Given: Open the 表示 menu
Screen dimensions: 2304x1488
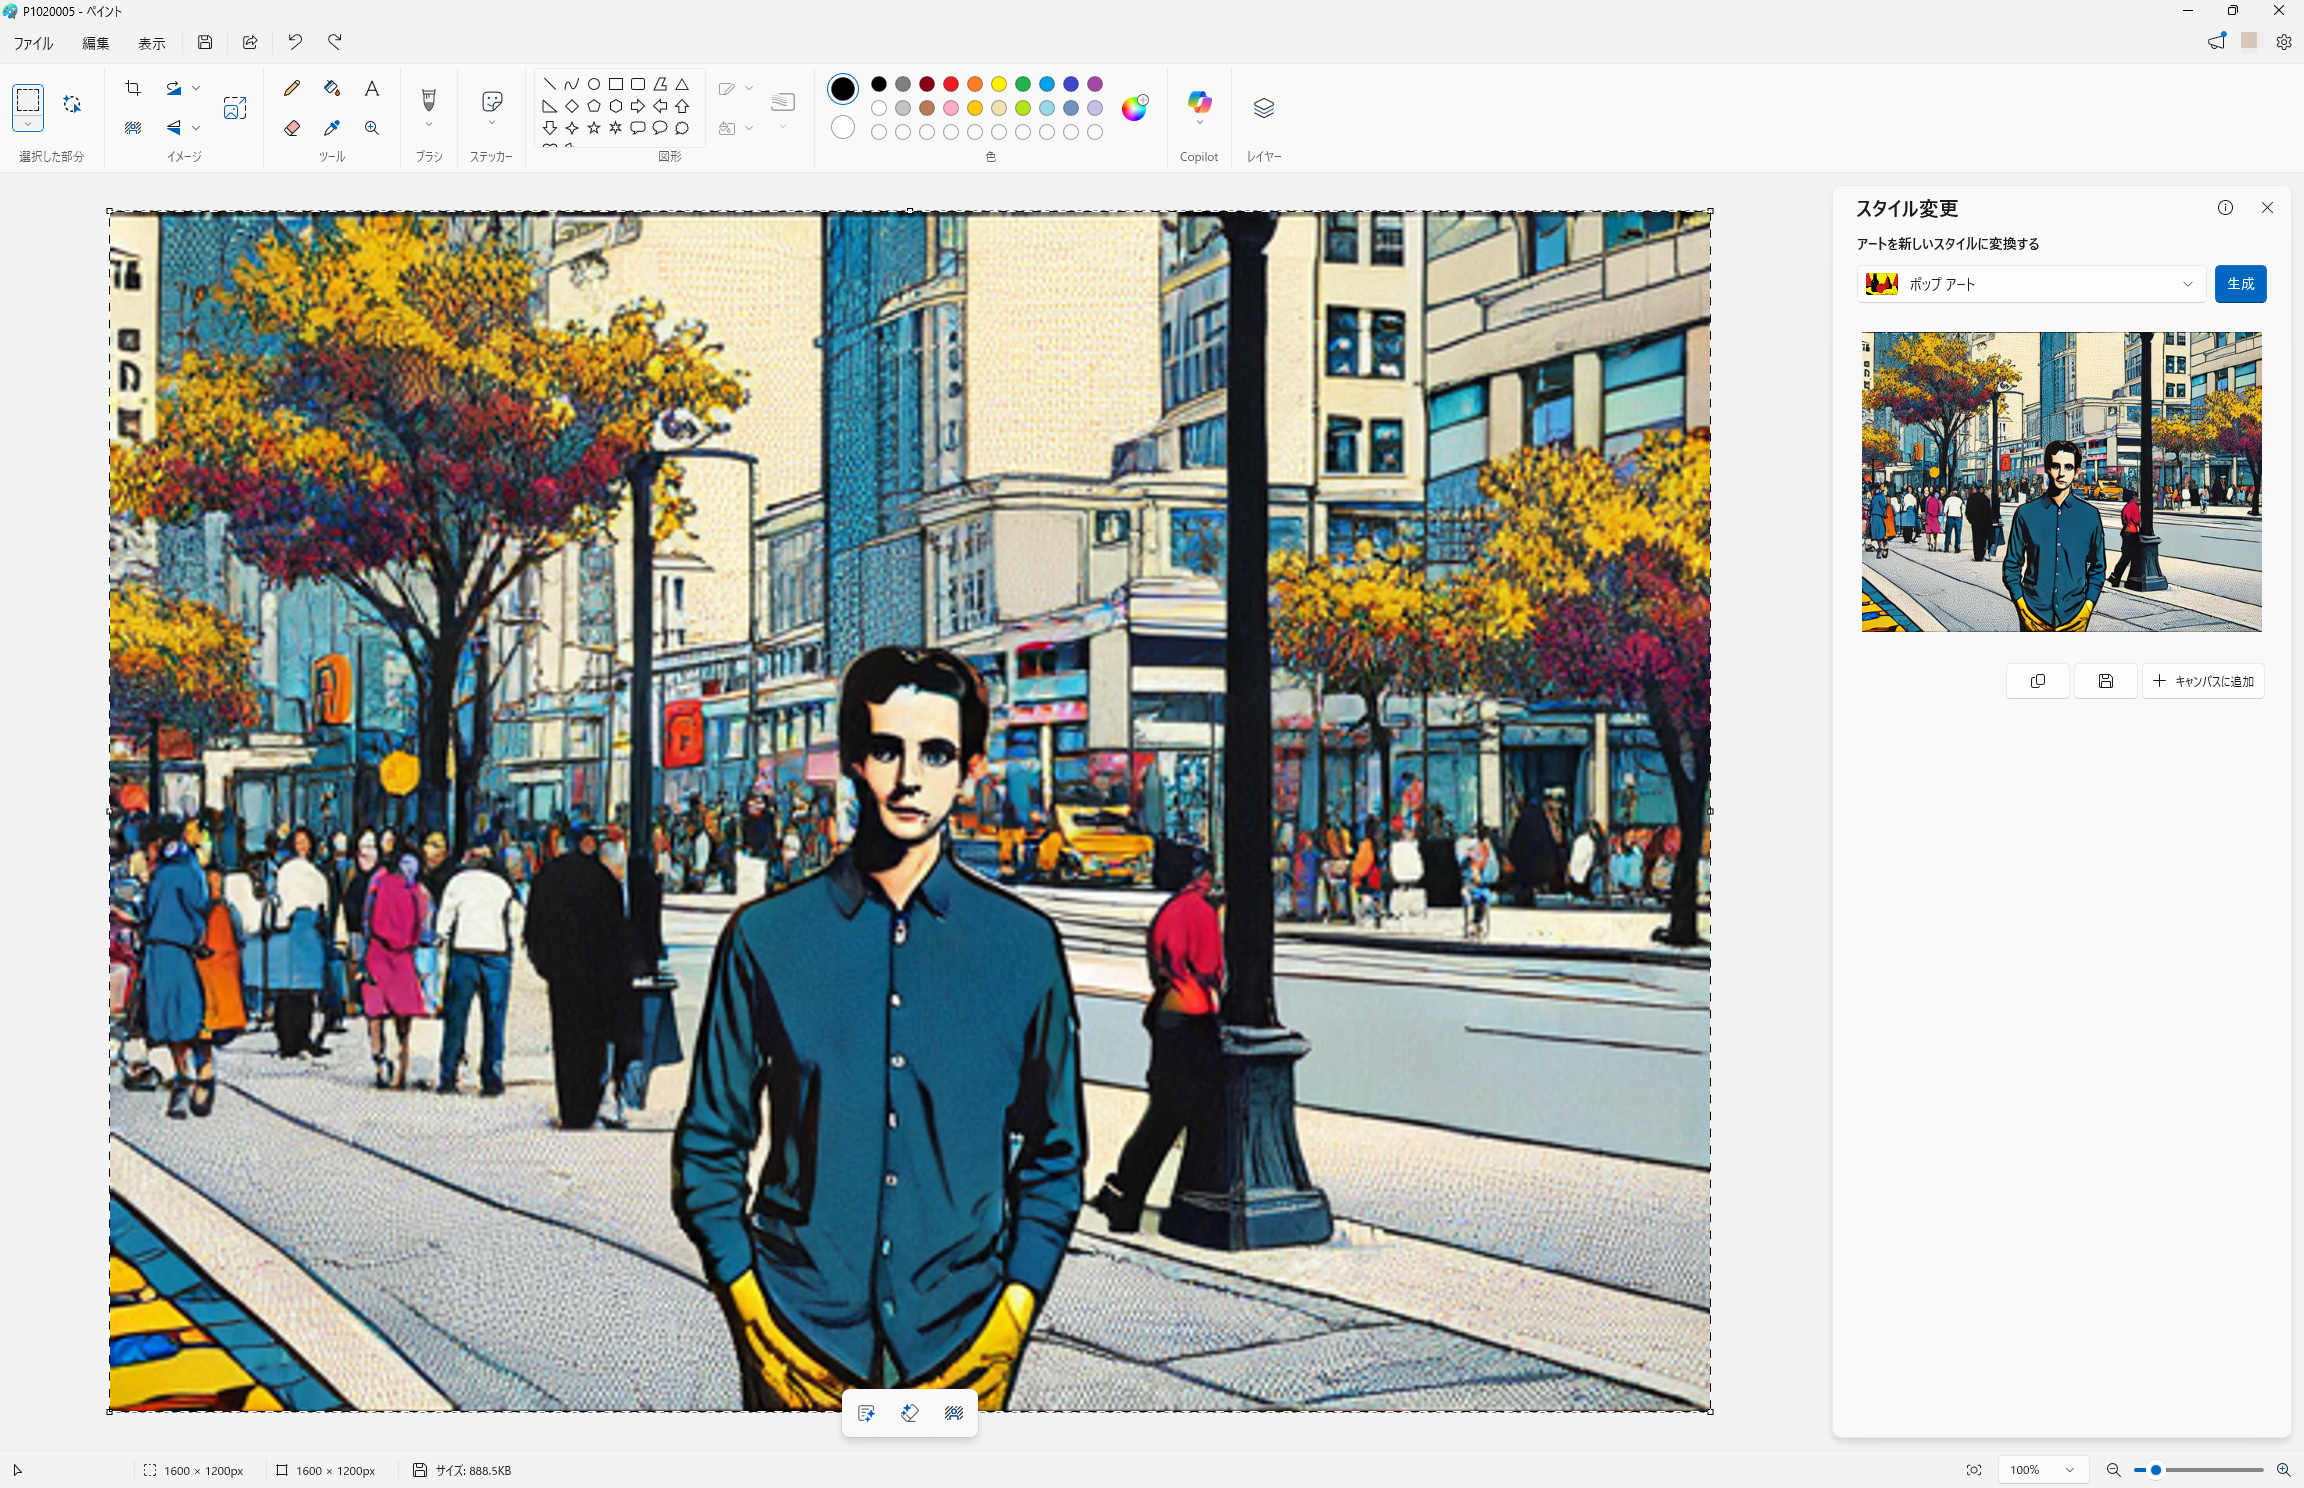Looking at the screenshot, I should point(152,43).
